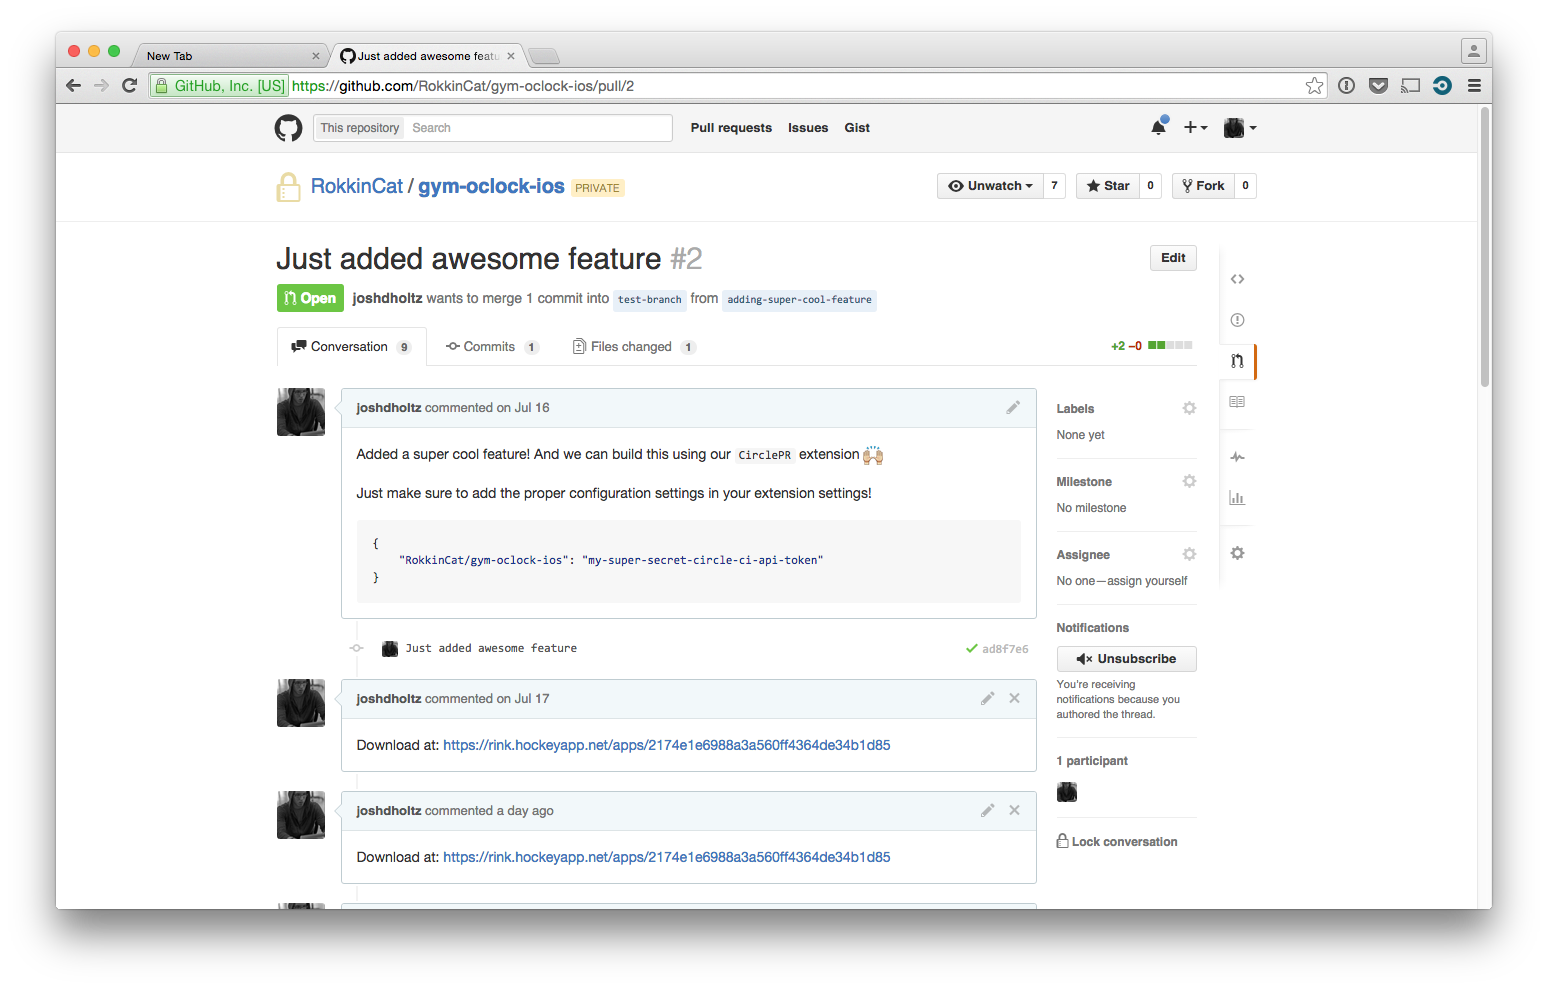This screenshot has height=989, width=1548.
Task: Click the Assignee gear icon
Action: 1189,554
